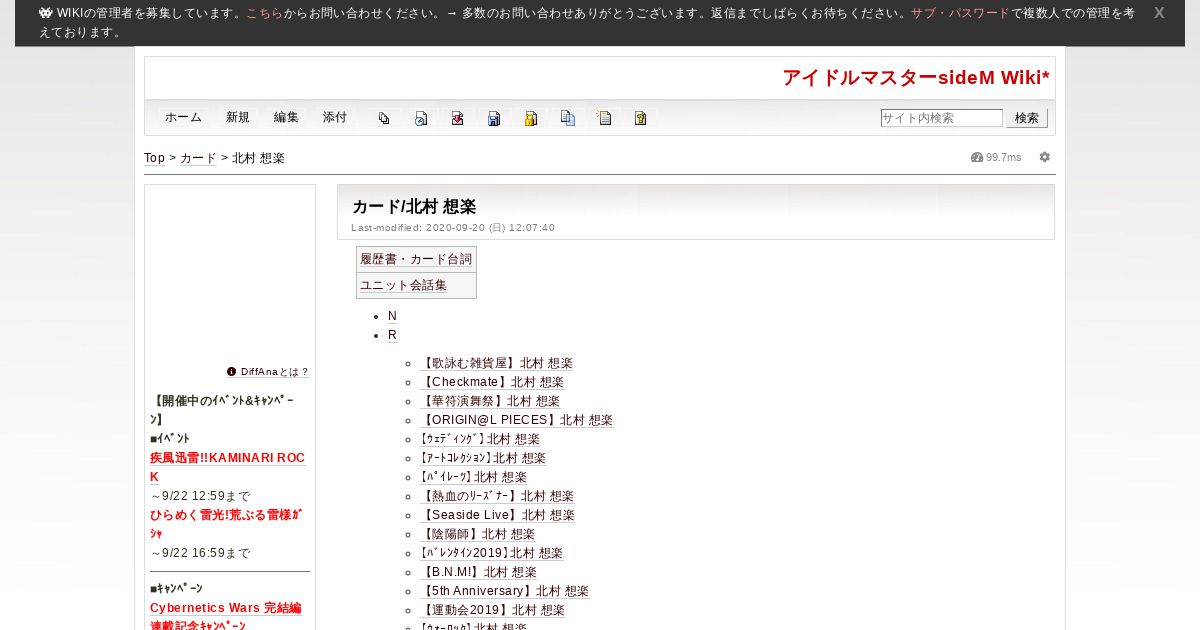This screenshot has height=630, width=1200.
Task: Click the question mark help icon
Action: (641, 118)
